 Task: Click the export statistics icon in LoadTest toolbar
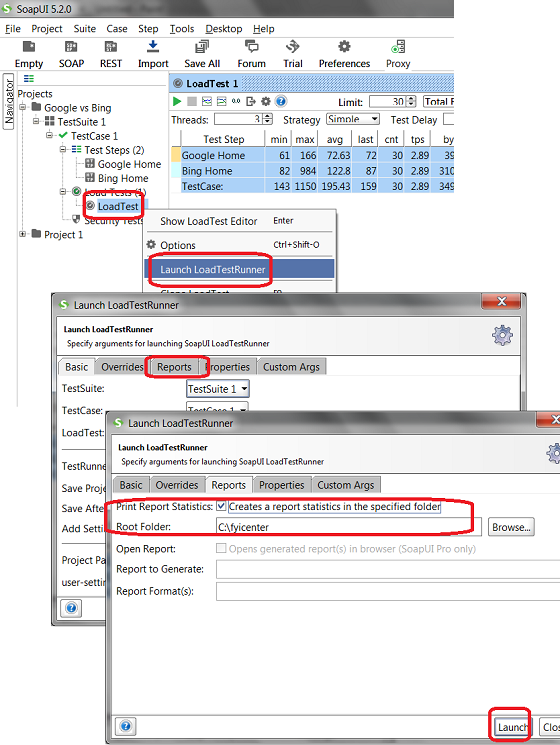click(251, 101)
